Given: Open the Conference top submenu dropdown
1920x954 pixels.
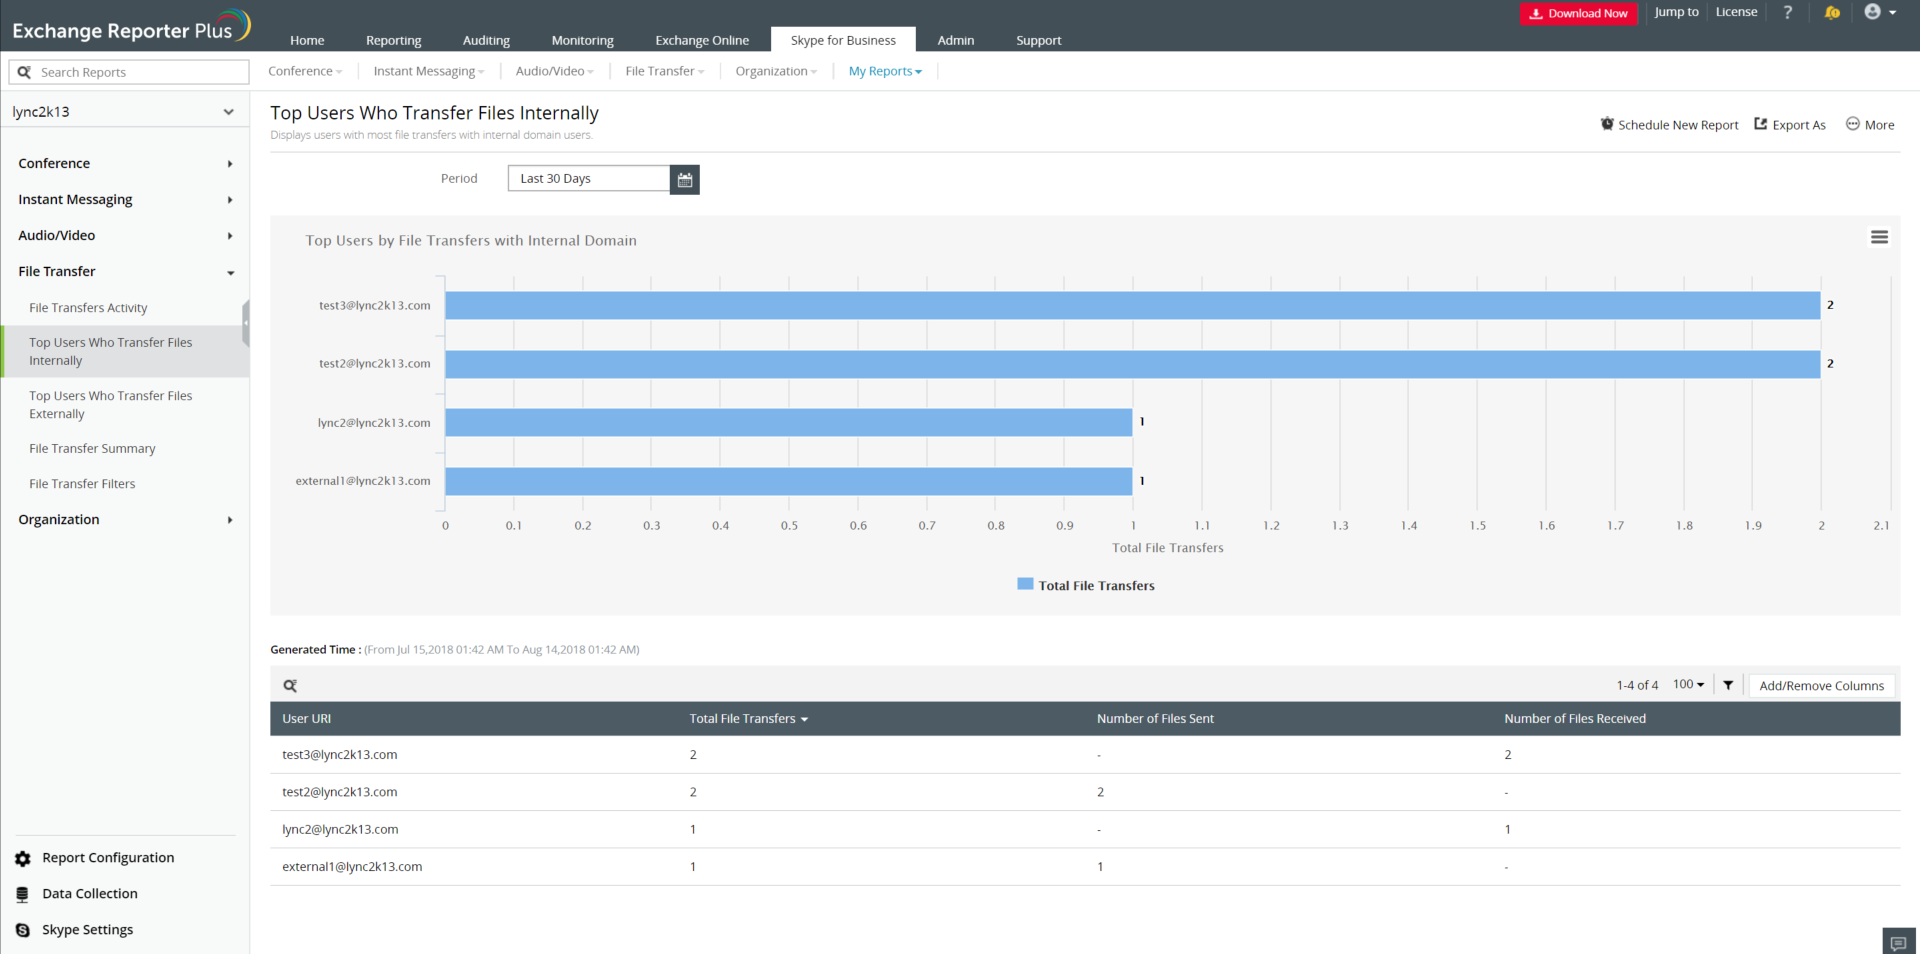Looking at the screenshot, I should [305, 71].
